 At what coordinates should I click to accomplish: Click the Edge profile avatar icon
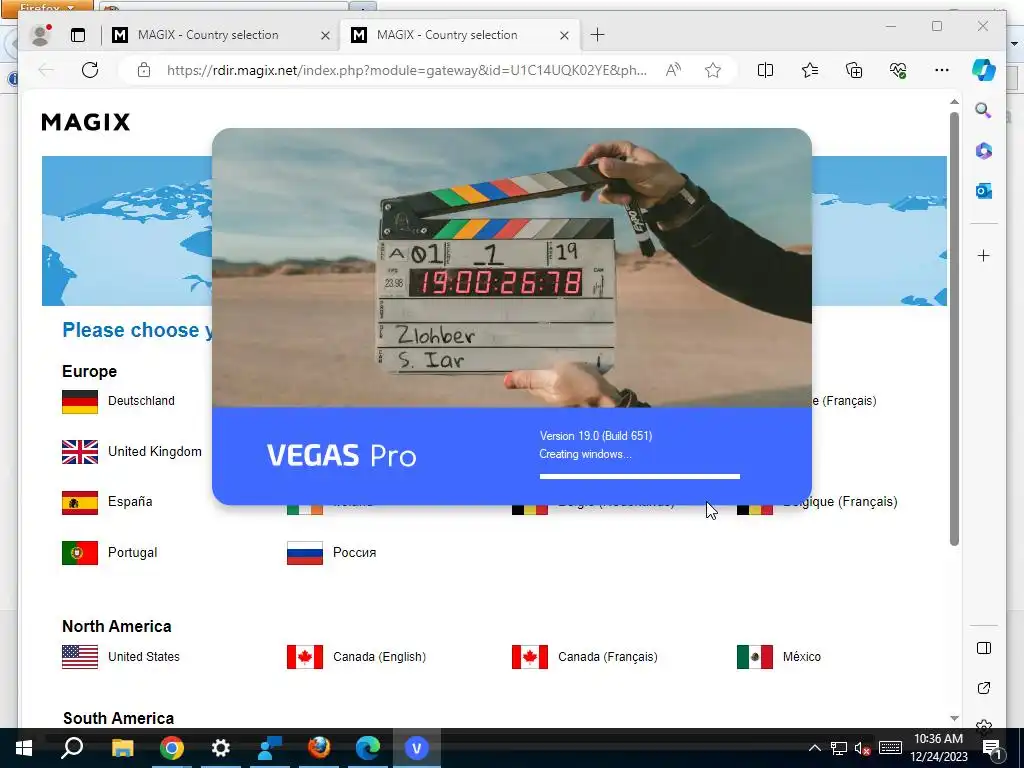pos(41,35)
